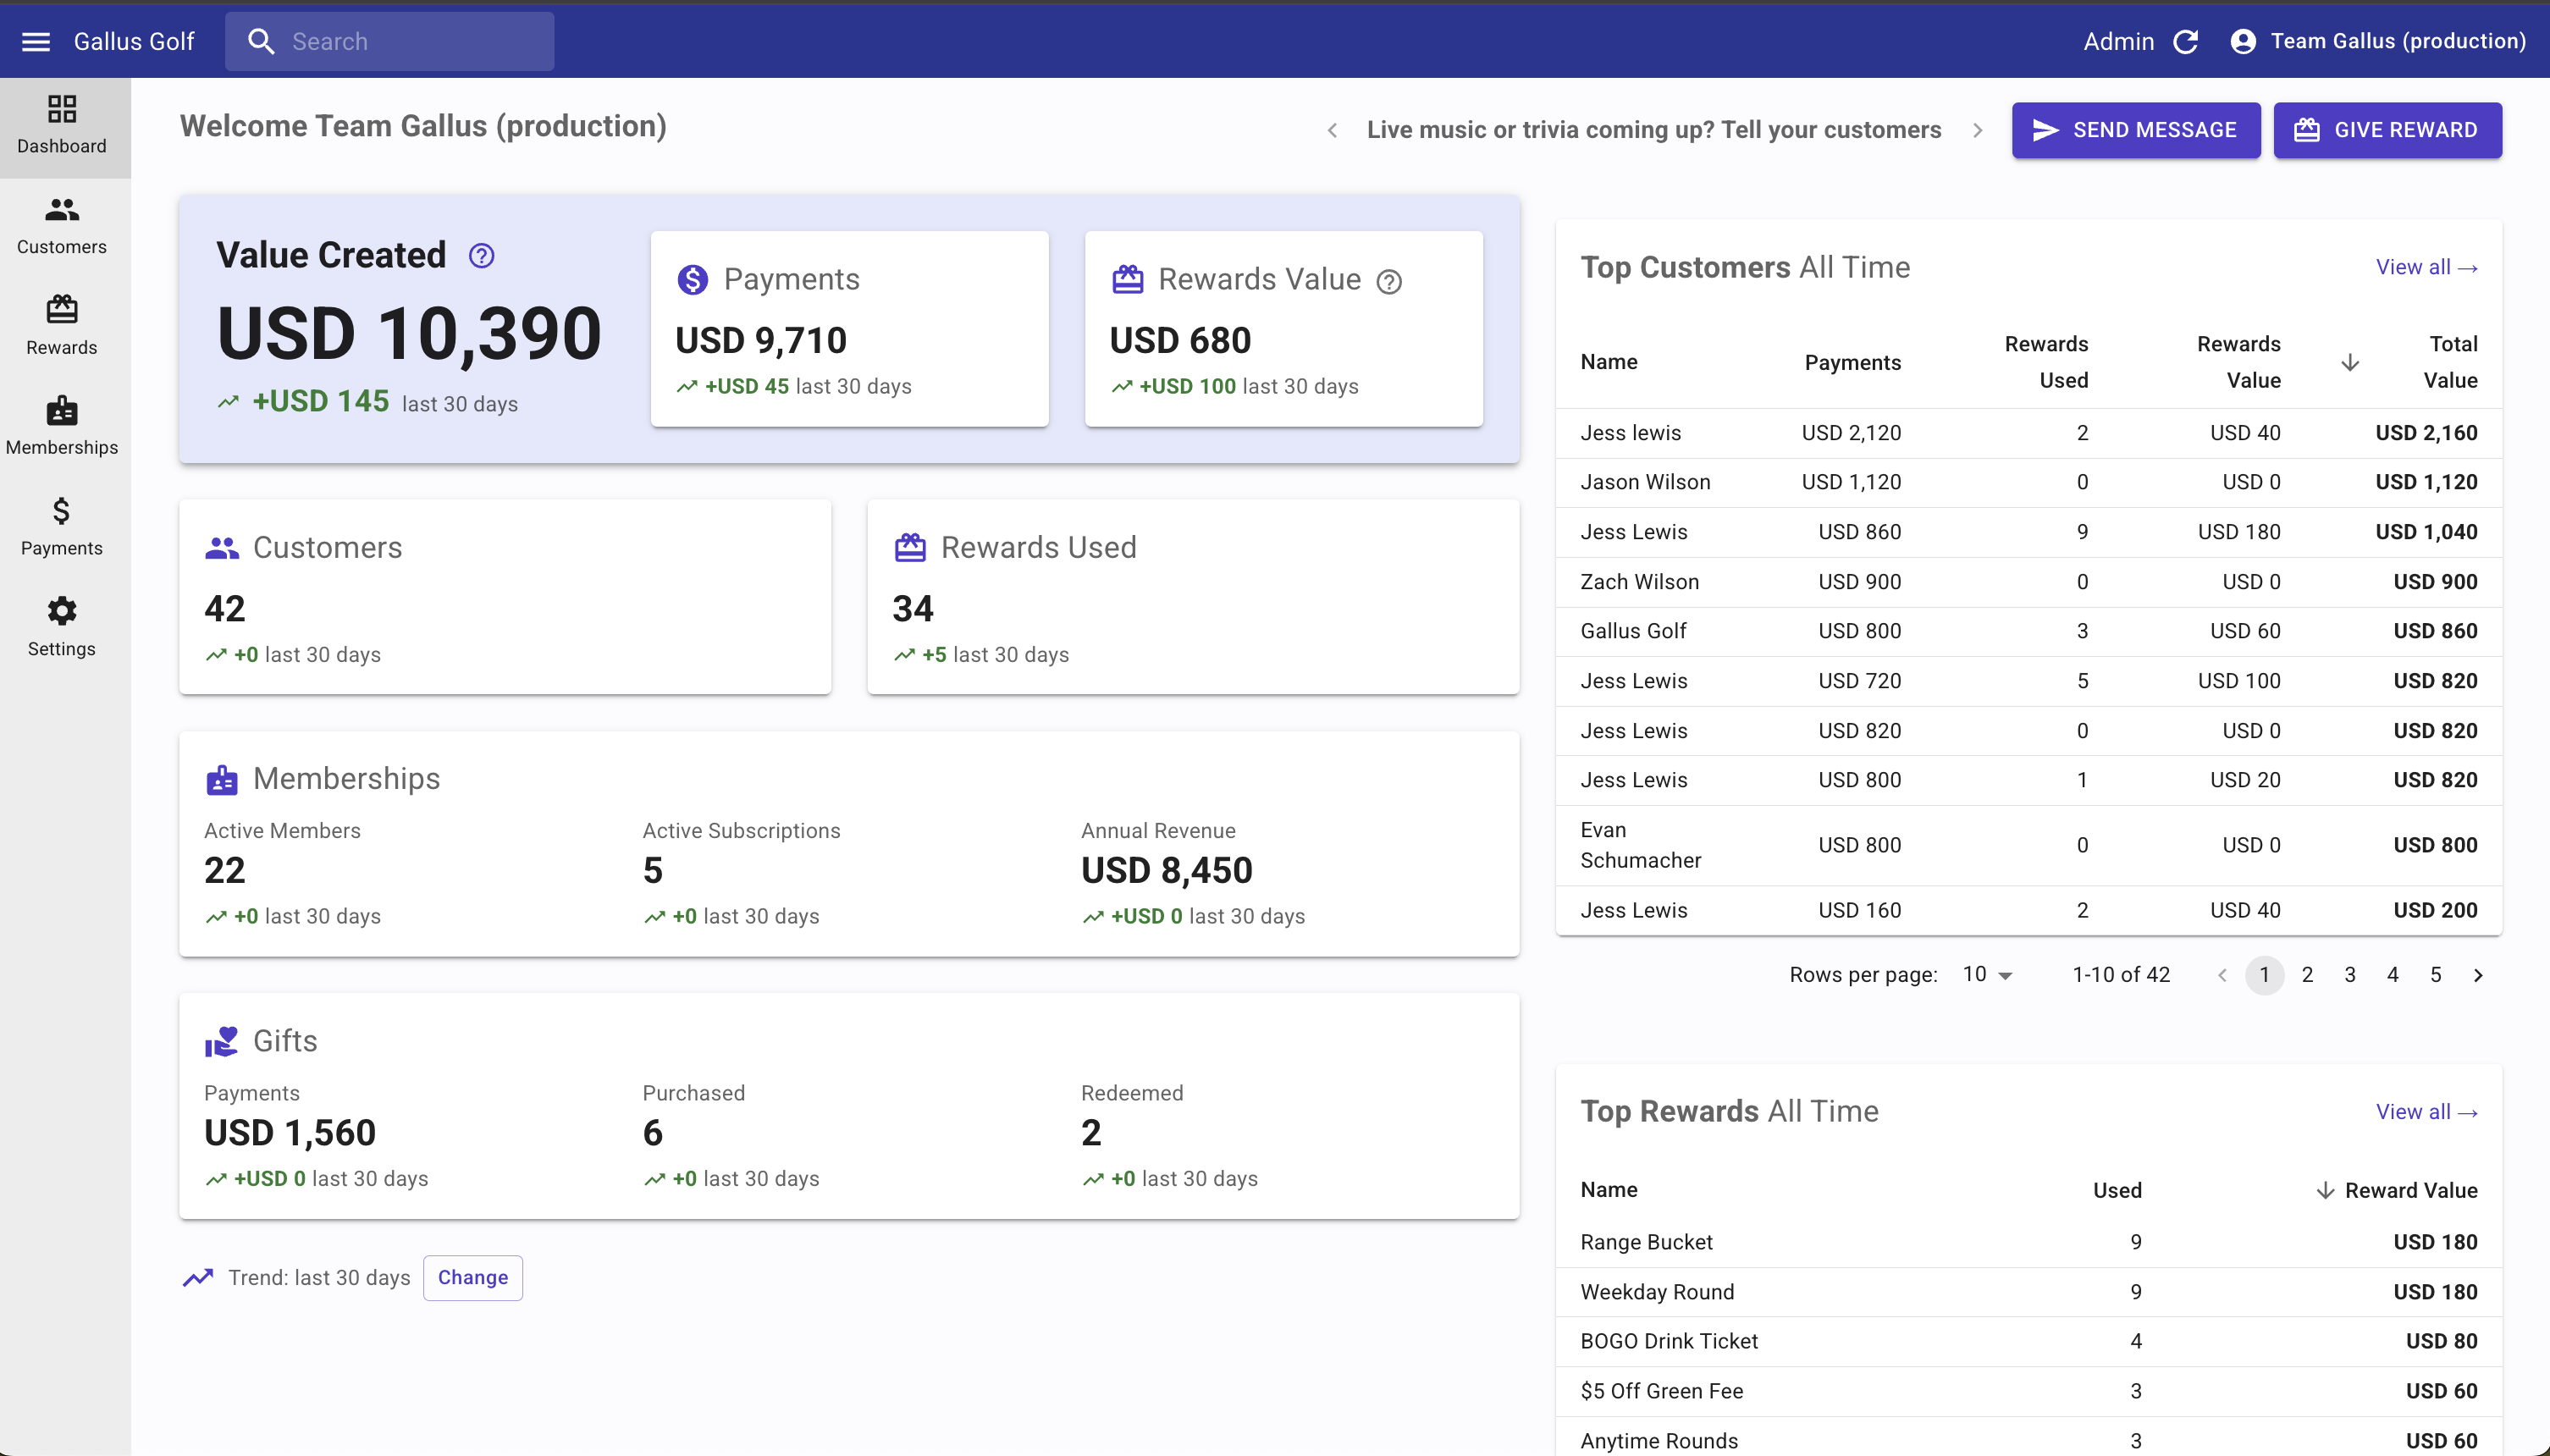Expand the Rows per page dropdown
This screenshot has height=1456, width=2550.
click(x=1988, y=975)
